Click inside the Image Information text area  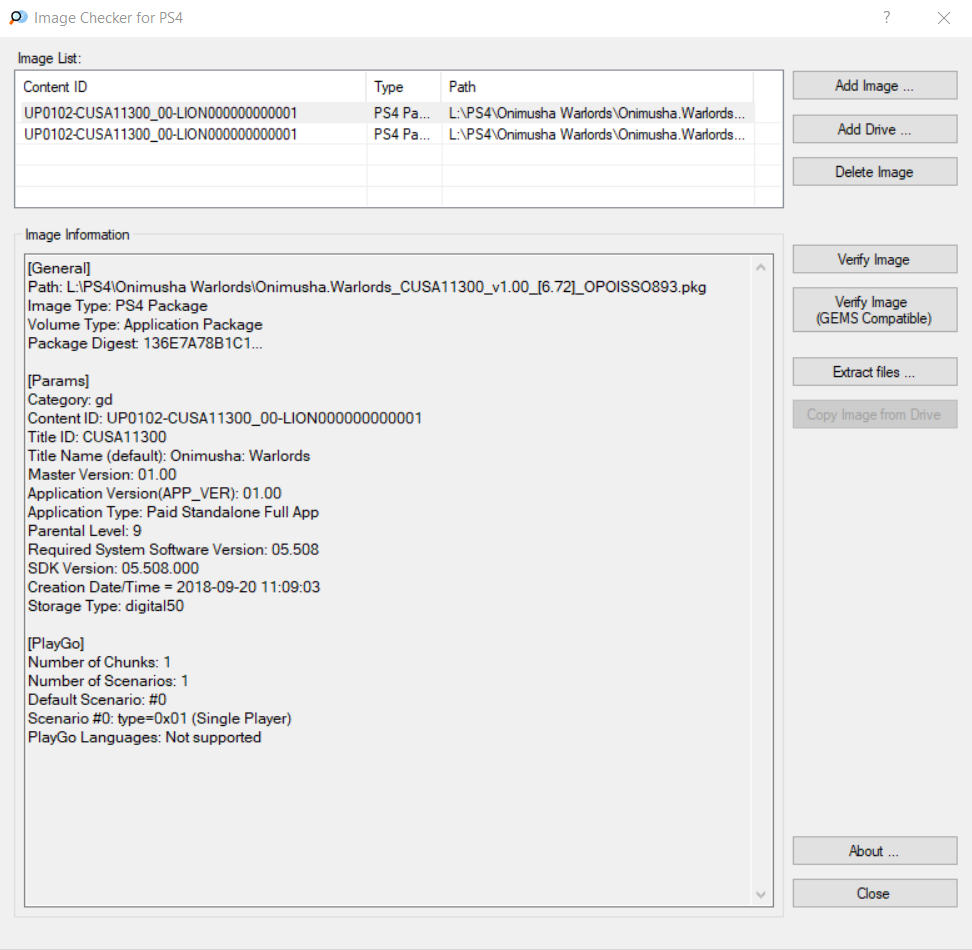[390, 800]
